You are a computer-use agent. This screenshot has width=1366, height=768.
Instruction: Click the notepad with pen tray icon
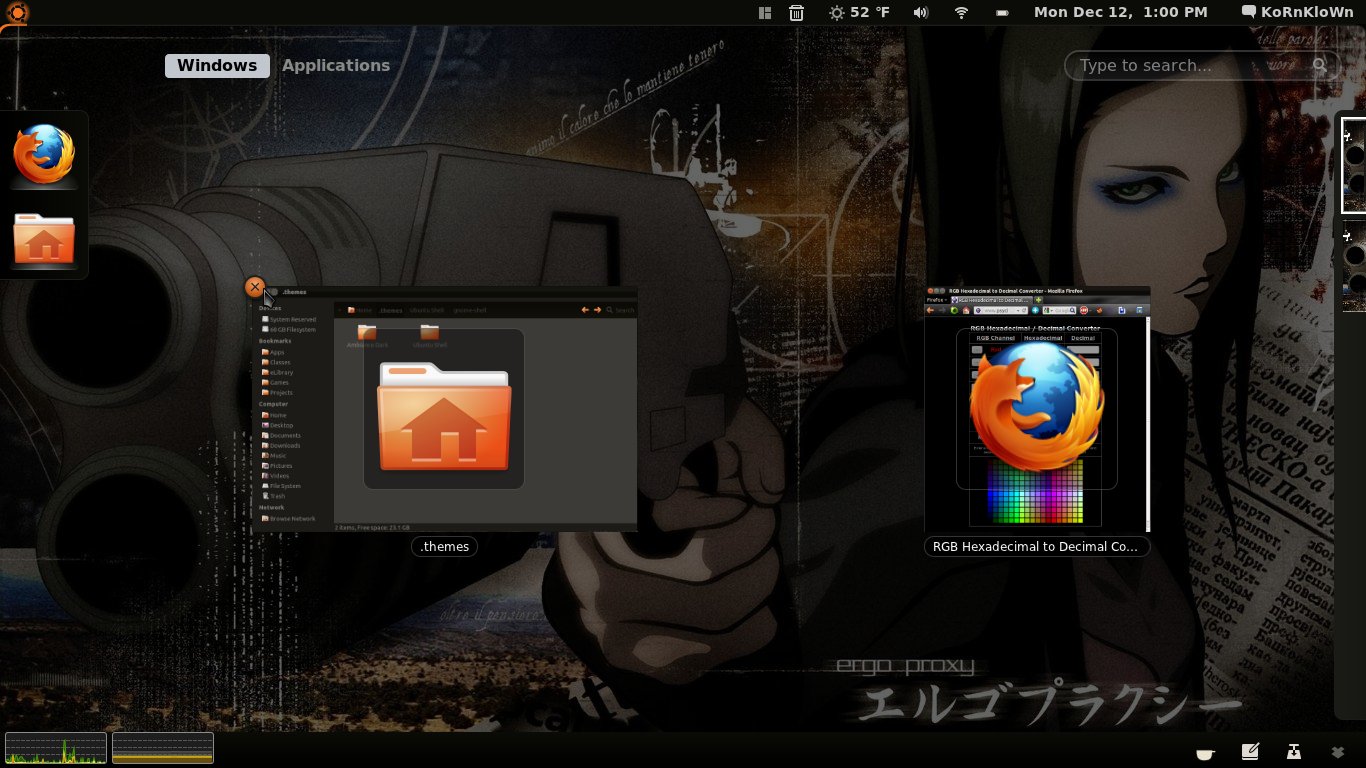click(x=1250, y=751)
